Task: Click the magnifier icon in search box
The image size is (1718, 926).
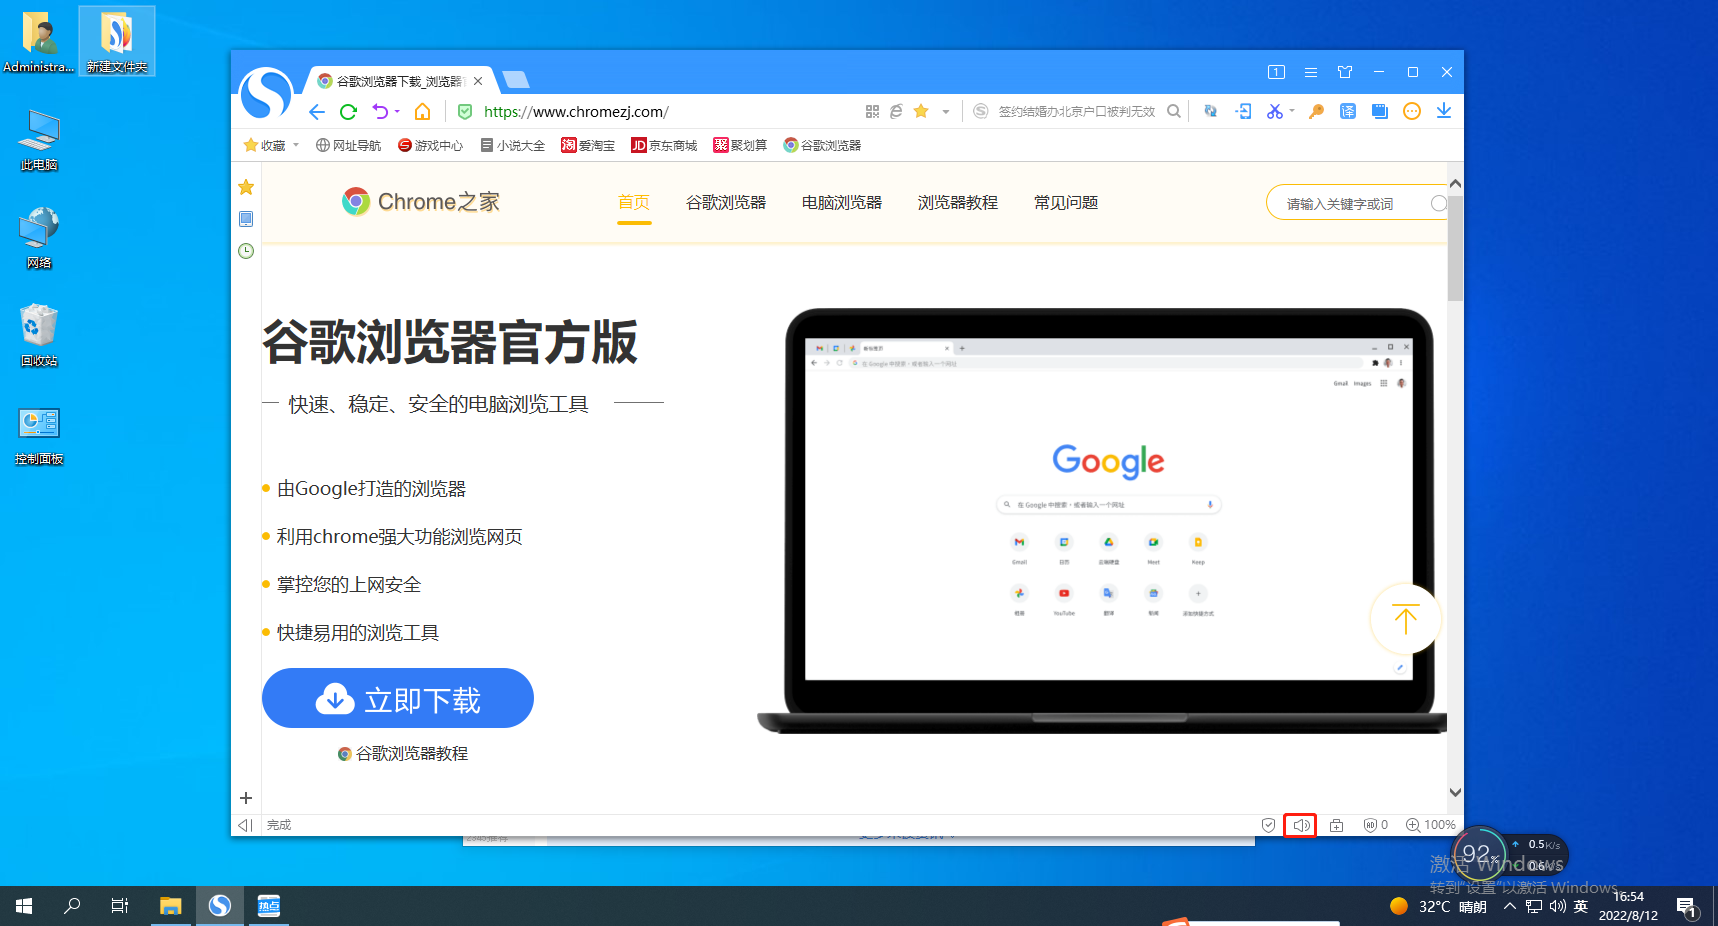Action: (1174, 112)
